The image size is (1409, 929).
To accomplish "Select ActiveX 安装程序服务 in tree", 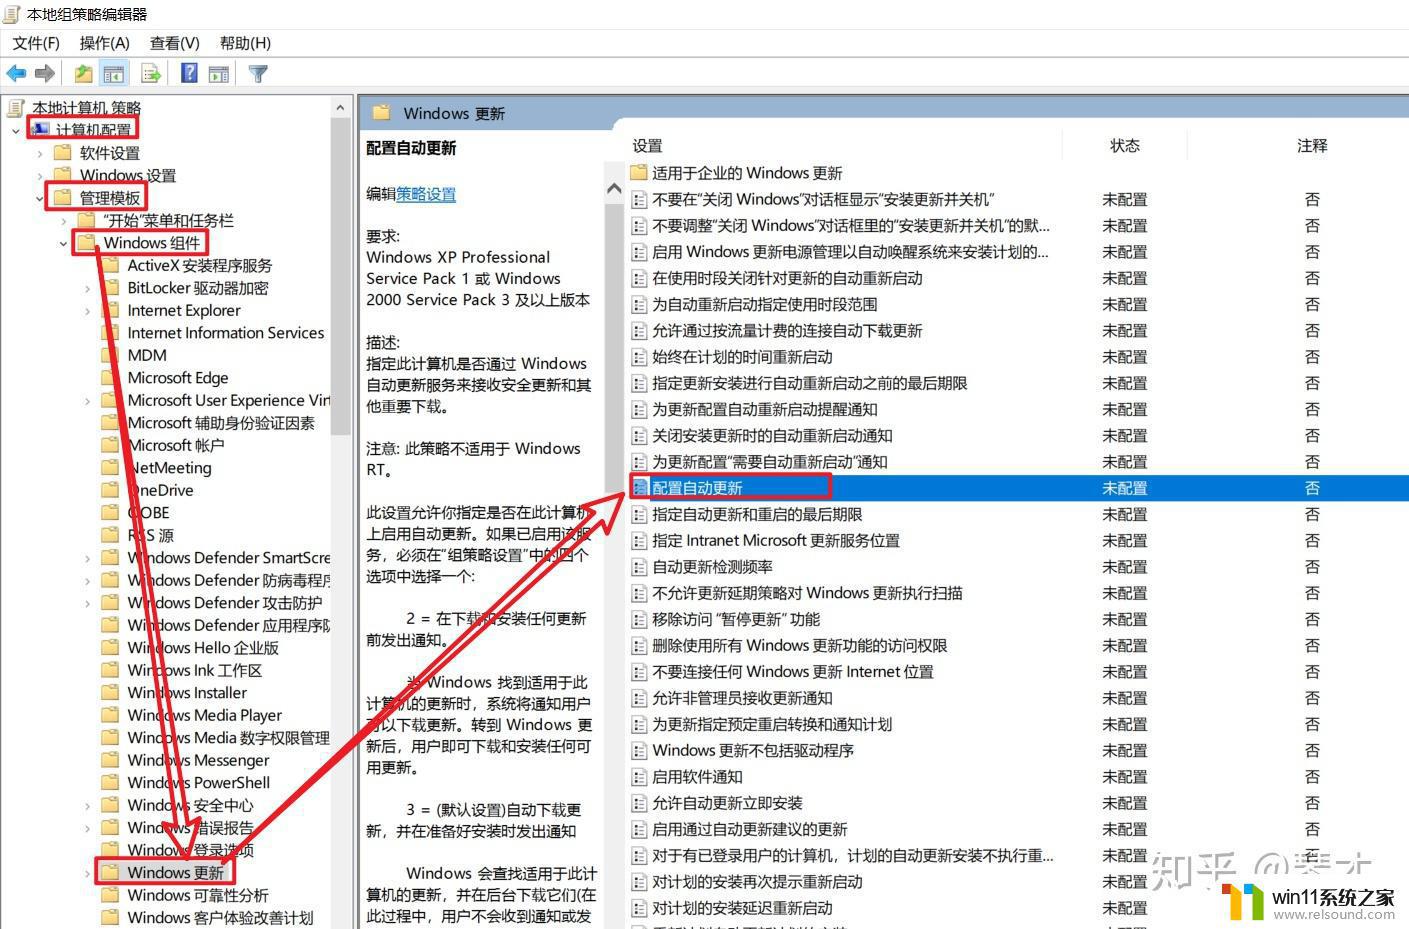I will (199, 265).
